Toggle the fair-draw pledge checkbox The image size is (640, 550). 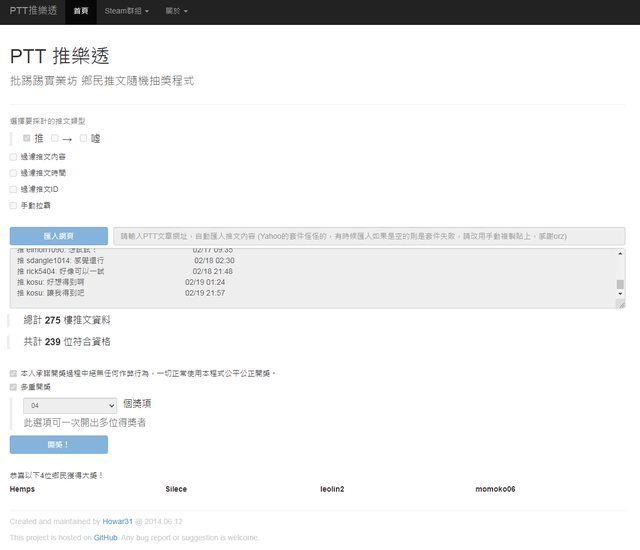click(x=13, y=373)
